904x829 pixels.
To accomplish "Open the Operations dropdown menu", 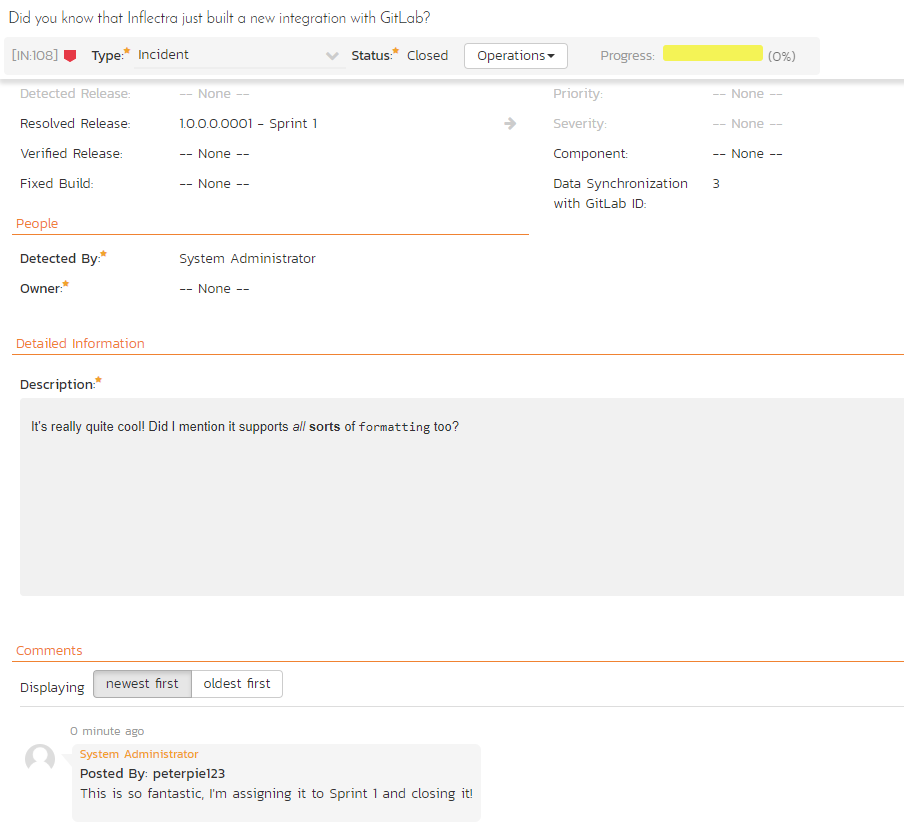I will (515, 56).
